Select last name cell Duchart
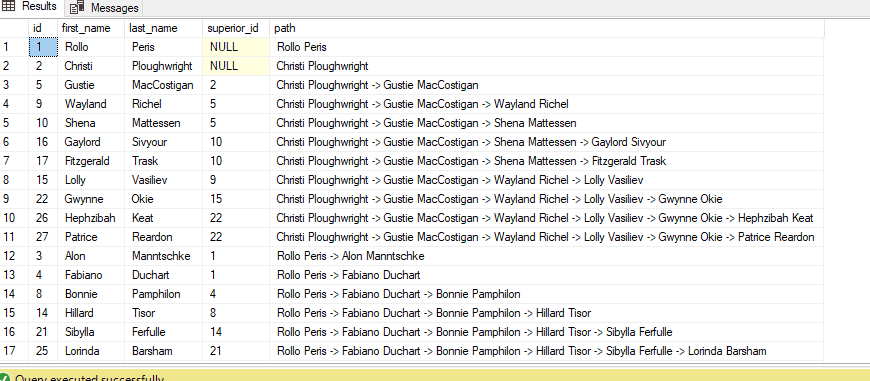Screen dimensions: 870x381 click(x=164, y=275)
